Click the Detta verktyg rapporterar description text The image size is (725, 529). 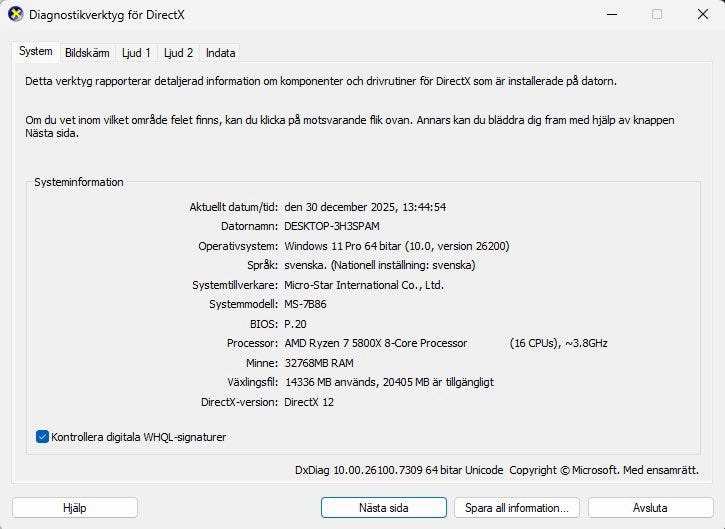click(x=321, y=81)
